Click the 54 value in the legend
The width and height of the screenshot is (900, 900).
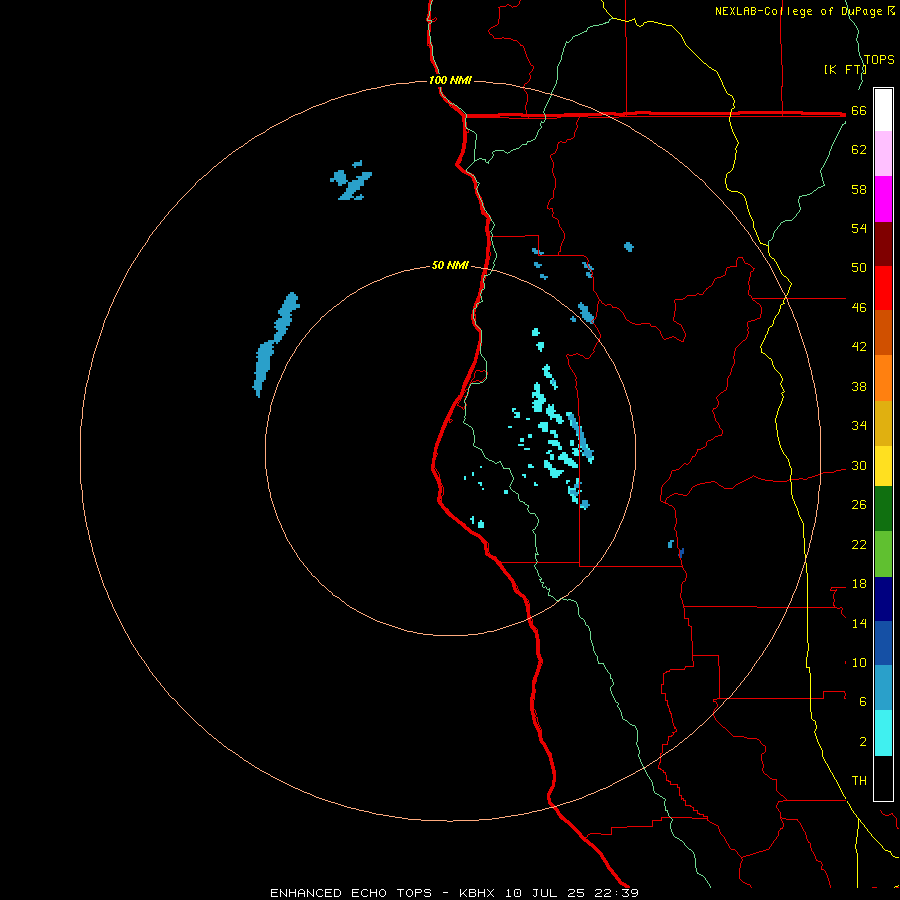pyautogui.click(x=859, y=228)
